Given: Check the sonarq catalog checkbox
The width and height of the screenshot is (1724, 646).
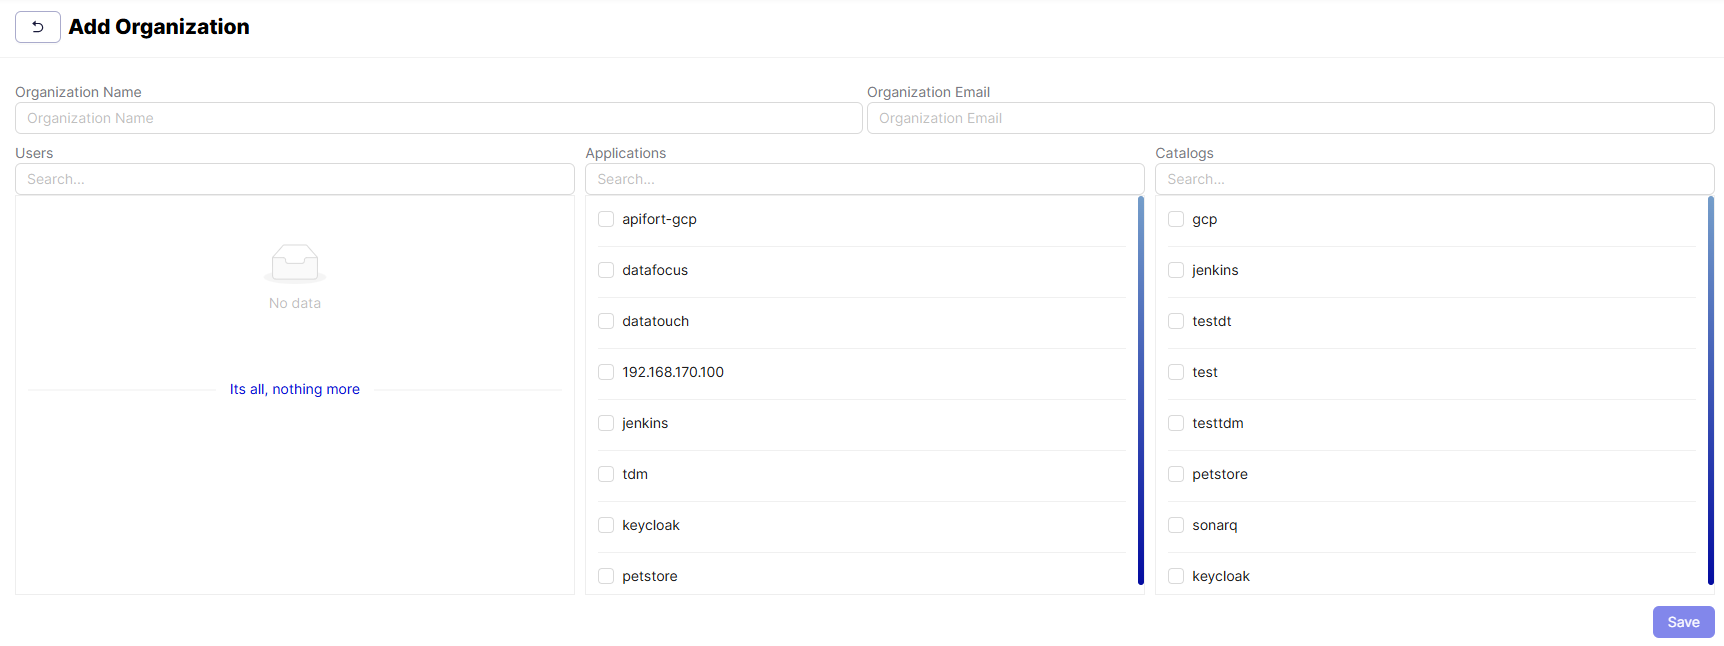Looking at the screenshot, I should pyautogui.click(x=1176, y=525).
